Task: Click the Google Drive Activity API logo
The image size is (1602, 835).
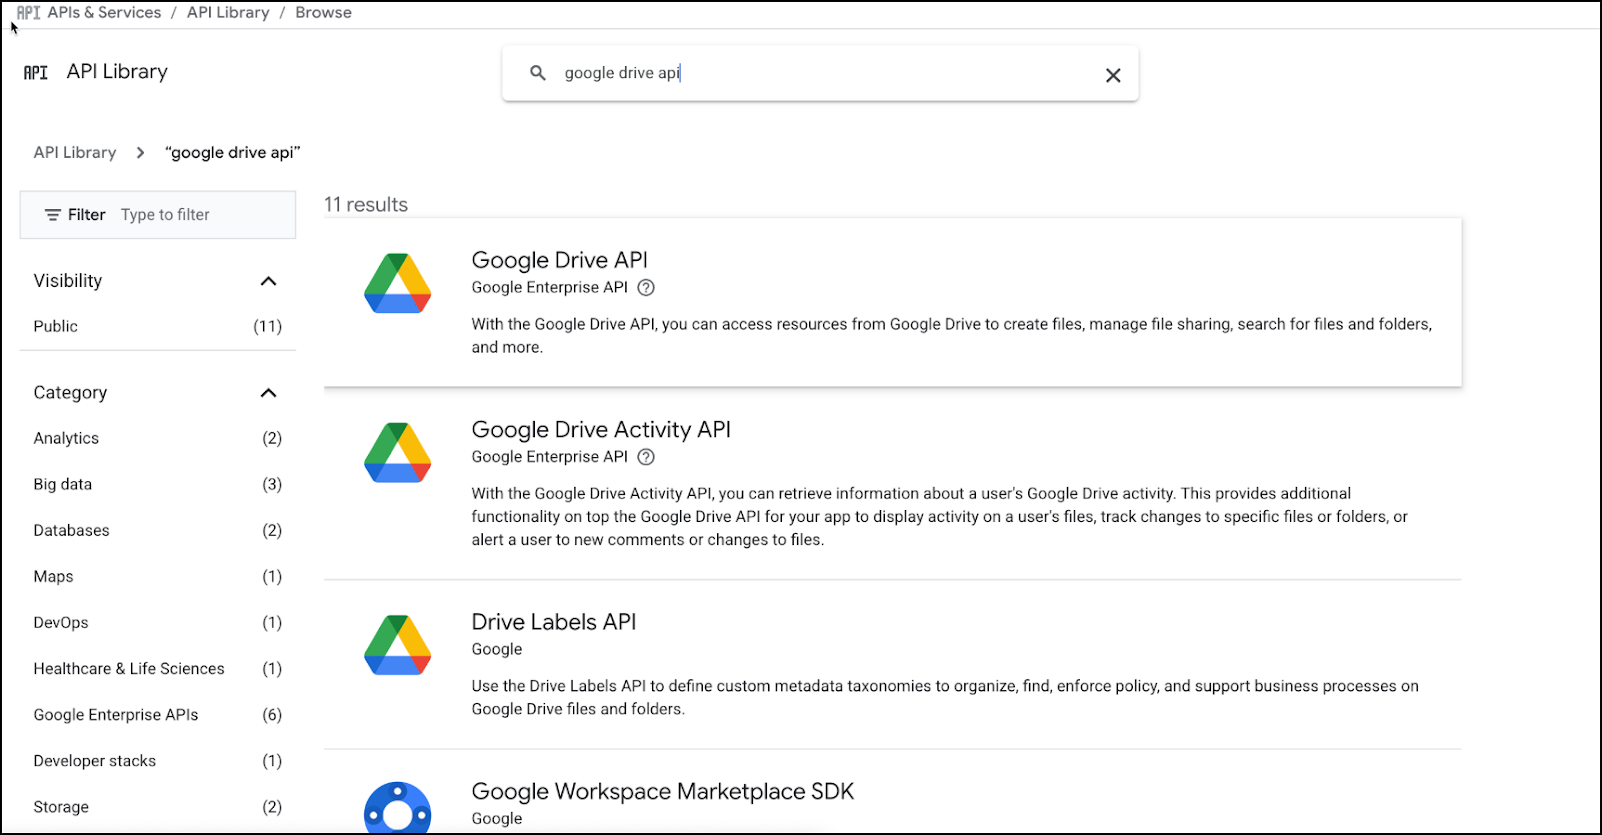Action: click(398, 453)
